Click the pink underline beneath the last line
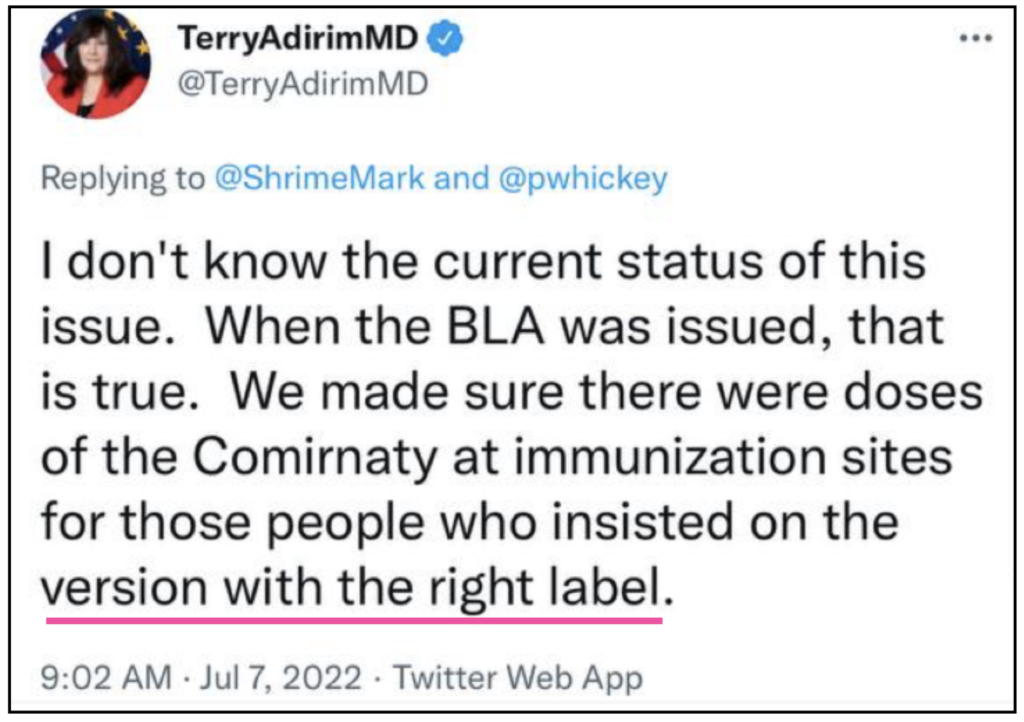 click(354, 620)
